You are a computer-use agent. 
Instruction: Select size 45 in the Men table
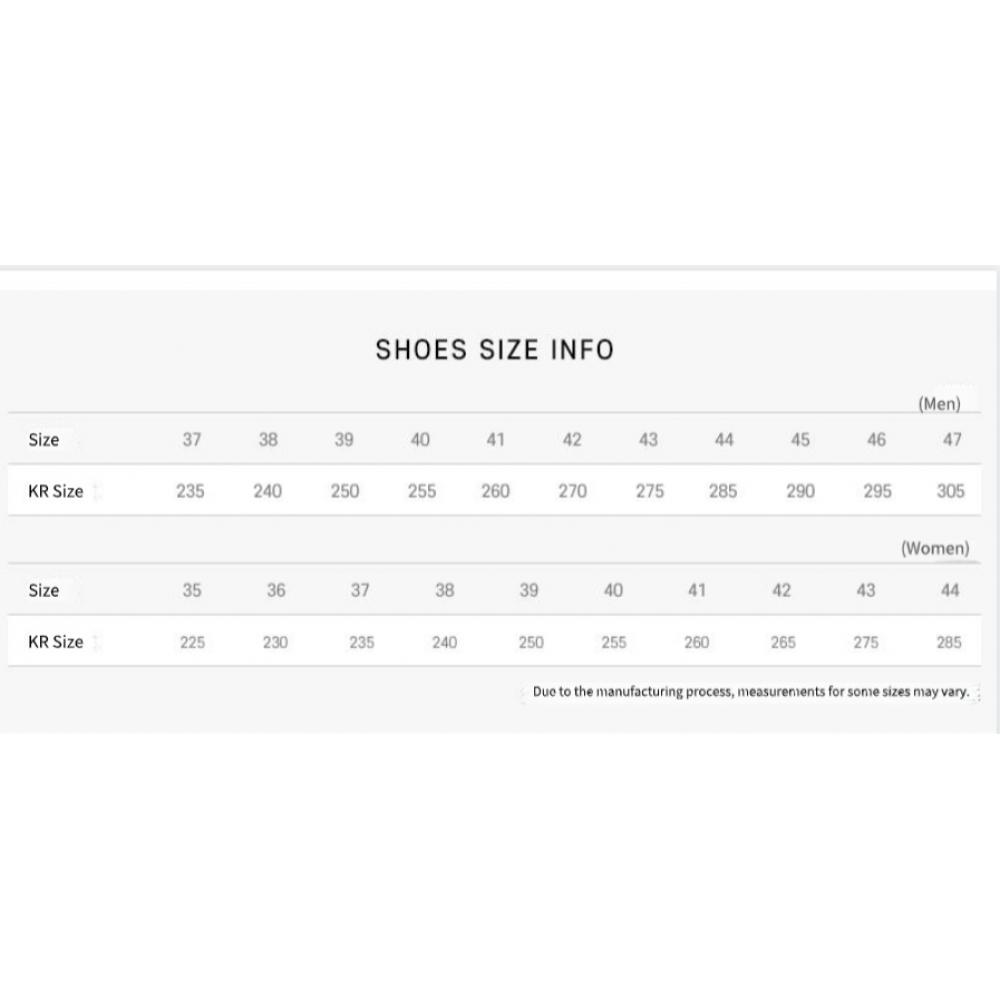pos(800,440)
